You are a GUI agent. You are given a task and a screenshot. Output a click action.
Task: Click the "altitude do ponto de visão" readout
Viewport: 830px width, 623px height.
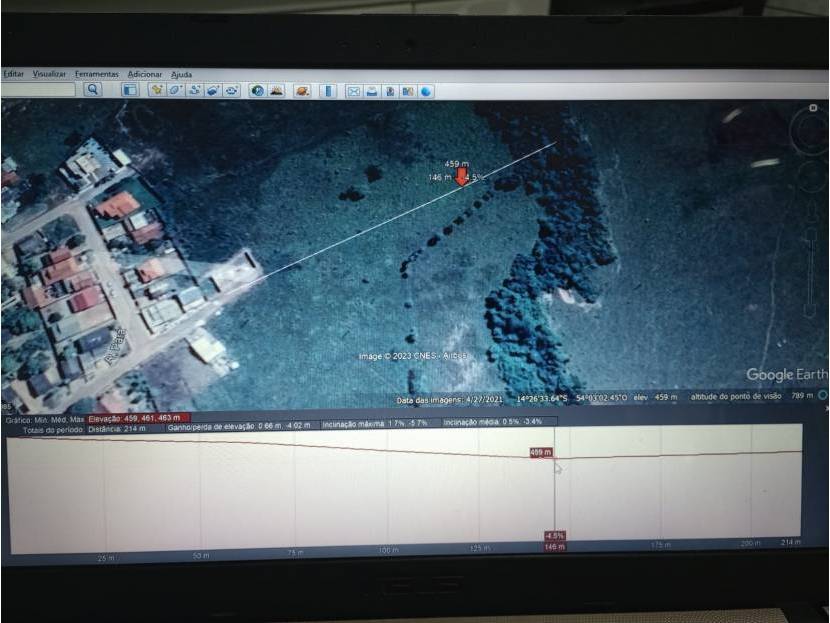pyautogui.click(x=752, y=396)
